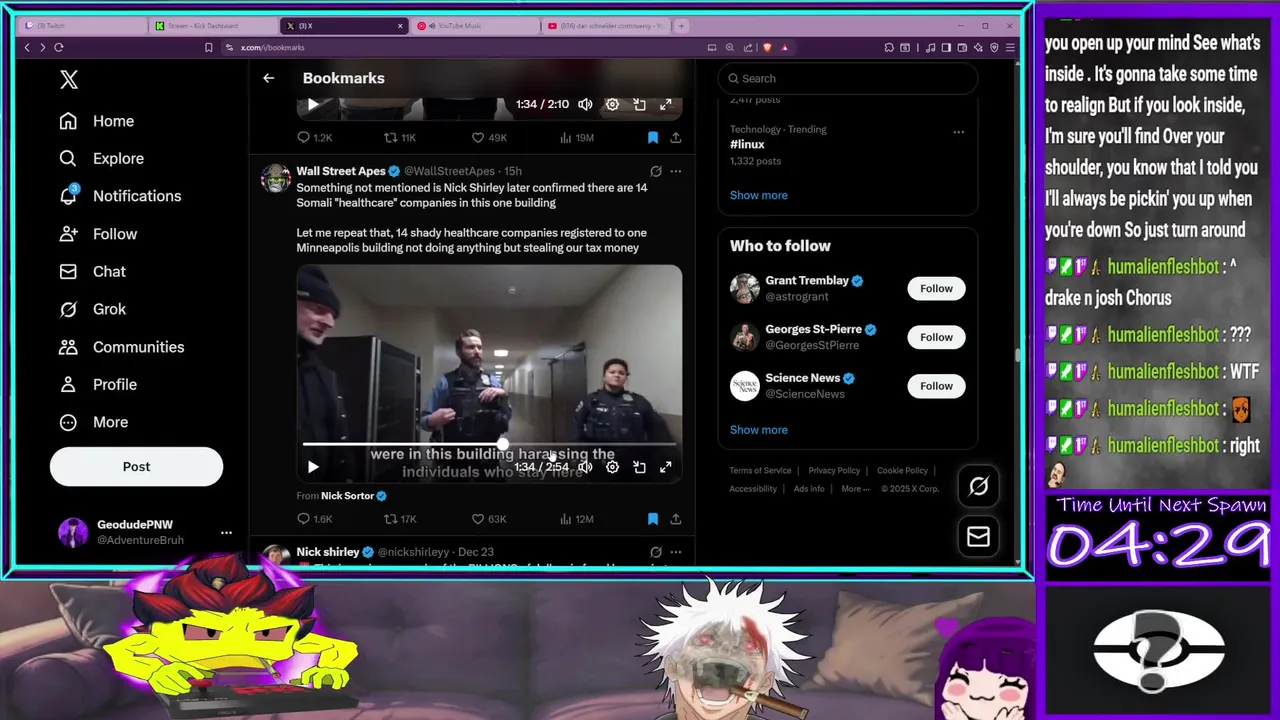View analytics on post with 12M views
This screenshot has height=720, width=1280.
[576, 519]
